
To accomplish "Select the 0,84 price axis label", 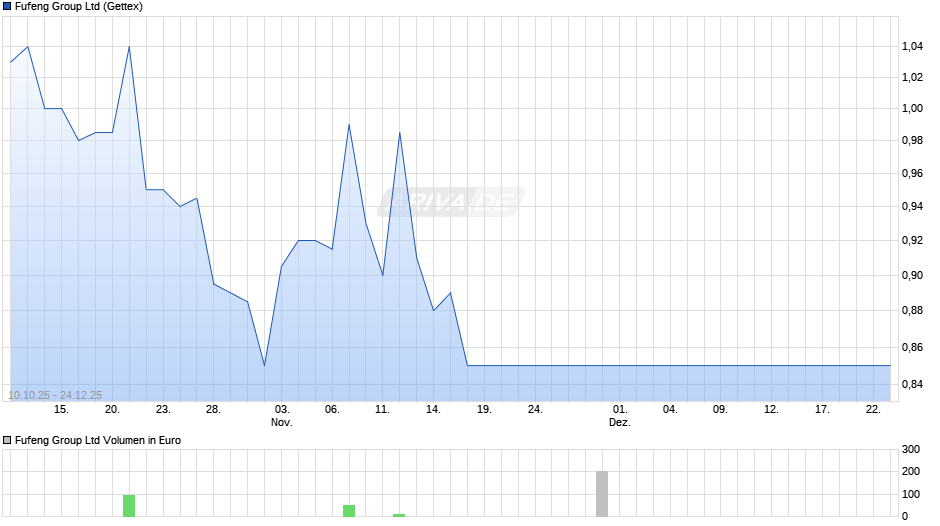I will pyautogui.click(x=912, y=384).
